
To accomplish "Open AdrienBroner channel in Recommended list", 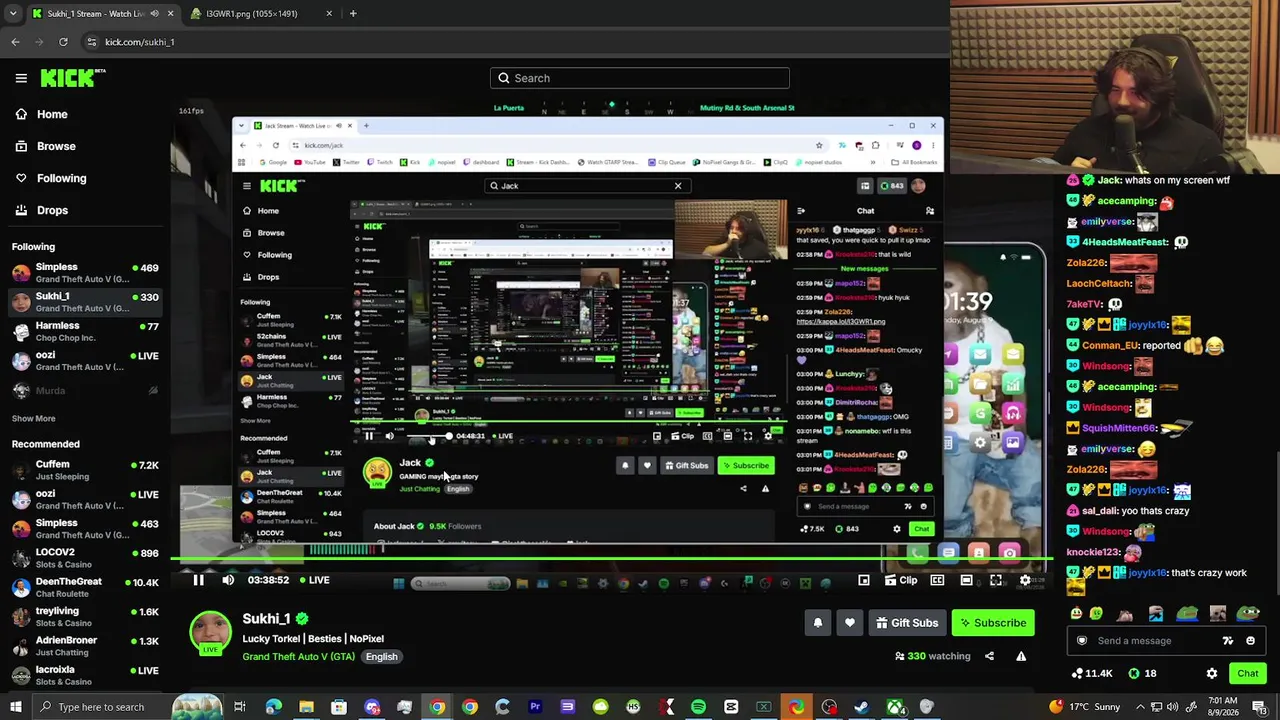I will [85, 646].
